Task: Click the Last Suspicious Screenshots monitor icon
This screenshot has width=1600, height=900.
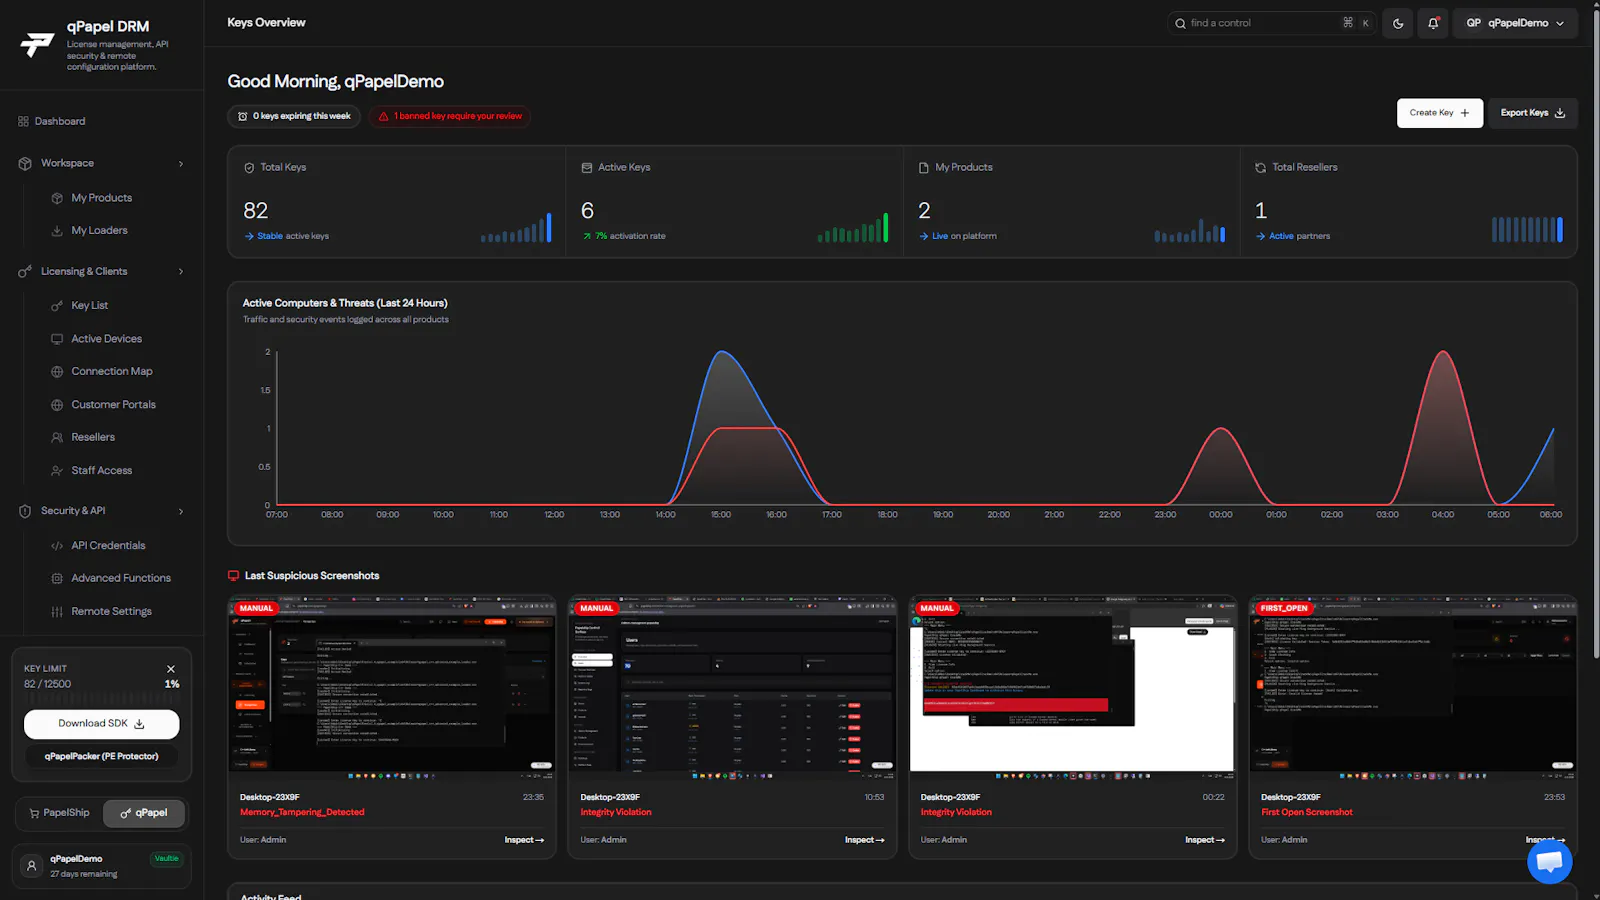Action: (x=234, y=576)
